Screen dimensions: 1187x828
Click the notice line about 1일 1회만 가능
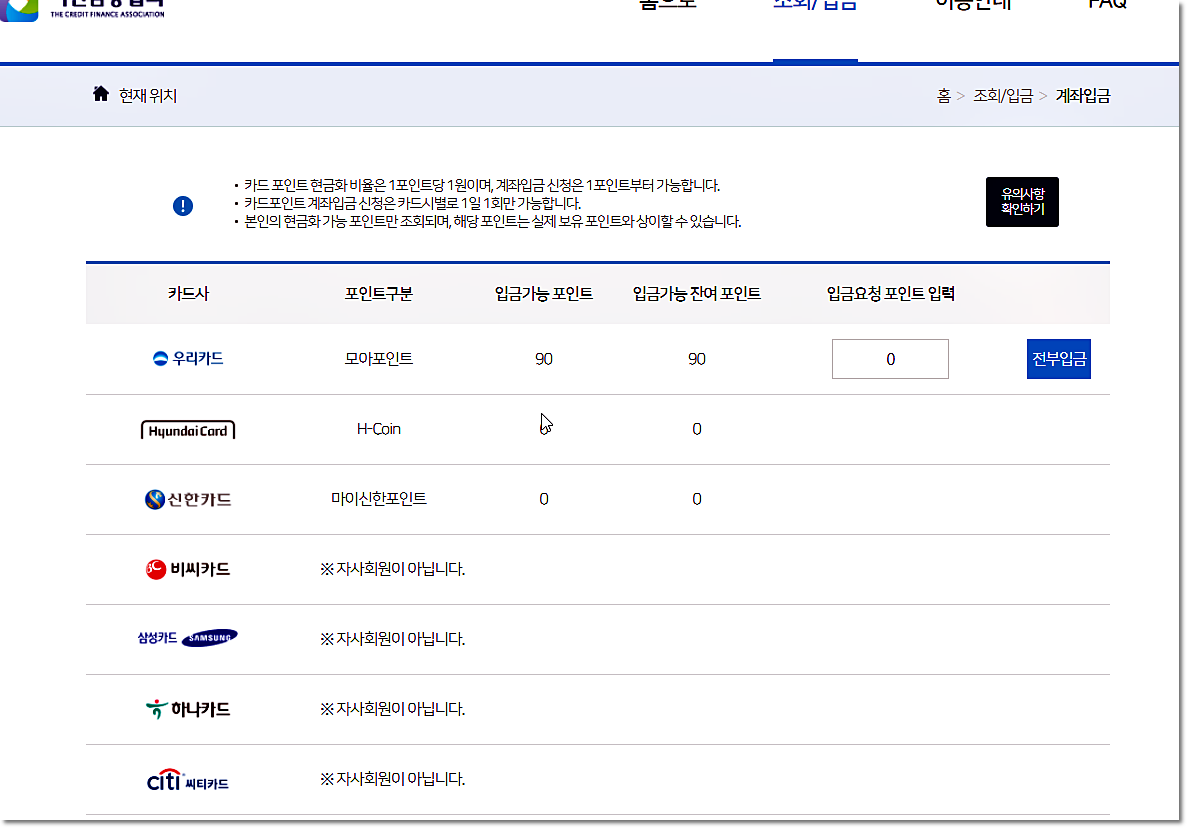click(412, 204)
